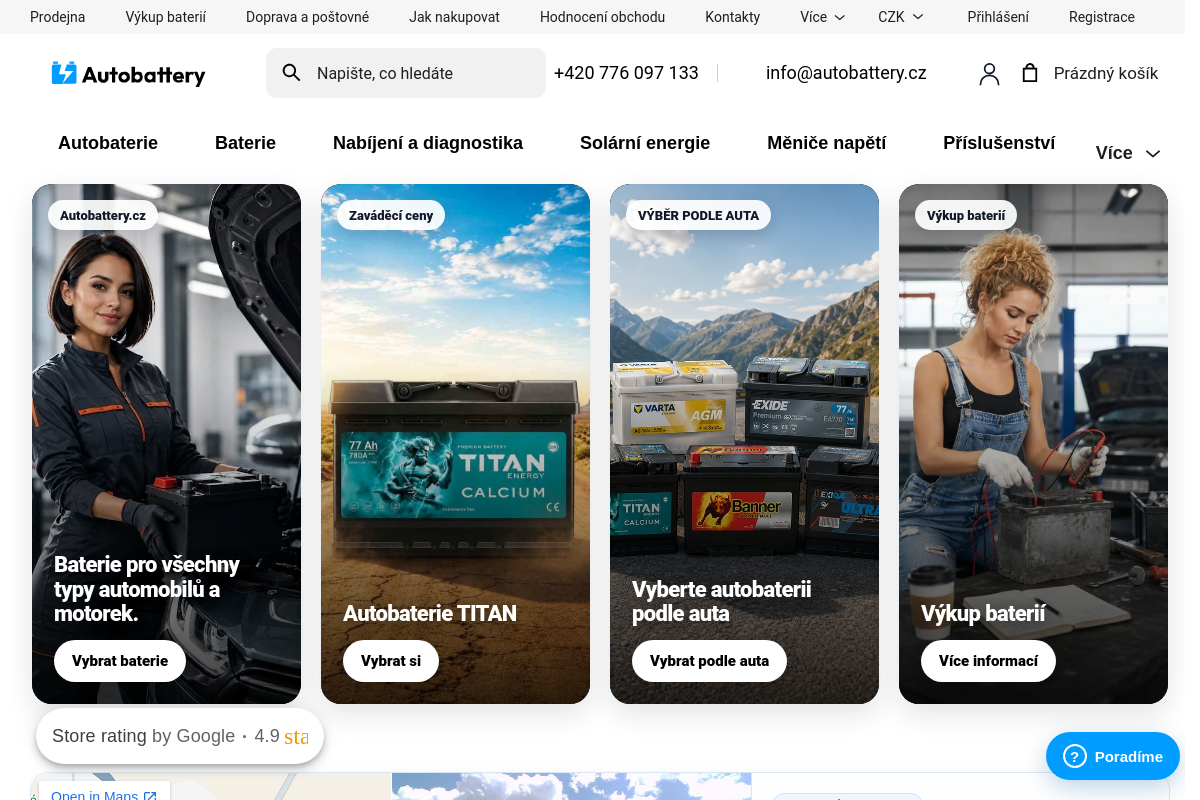Open Příslušenství category

tap(999, 143)
